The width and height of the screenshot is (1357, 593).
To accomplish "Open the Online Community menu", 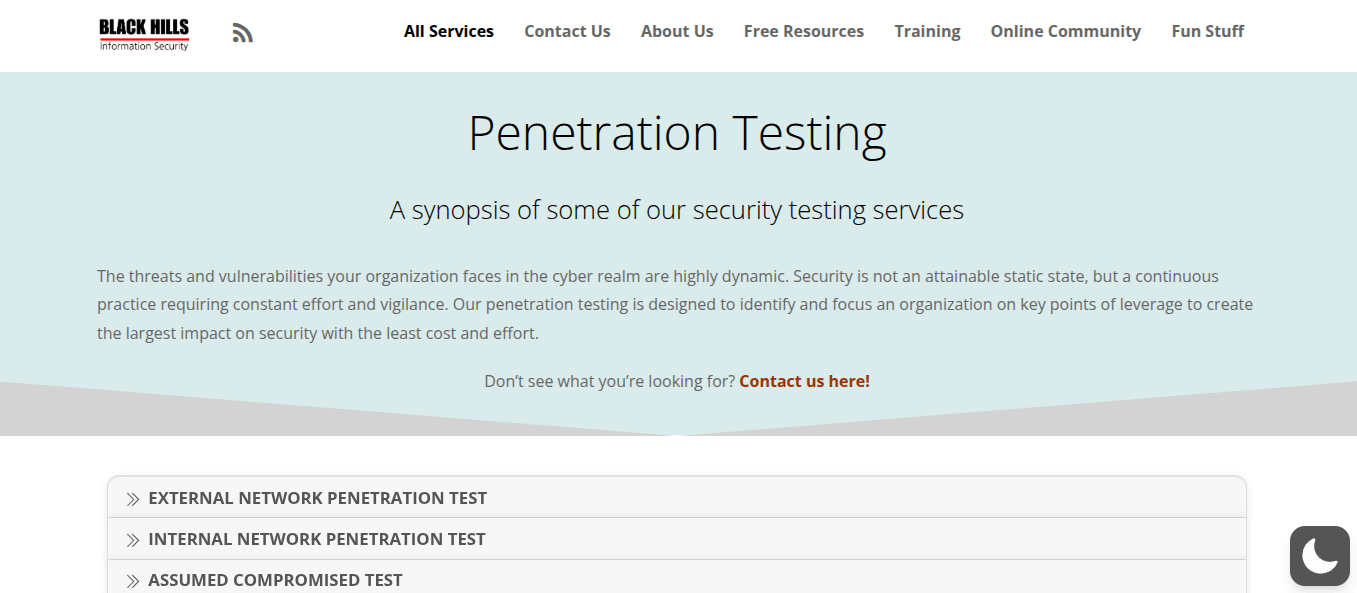I will 1066,31.
